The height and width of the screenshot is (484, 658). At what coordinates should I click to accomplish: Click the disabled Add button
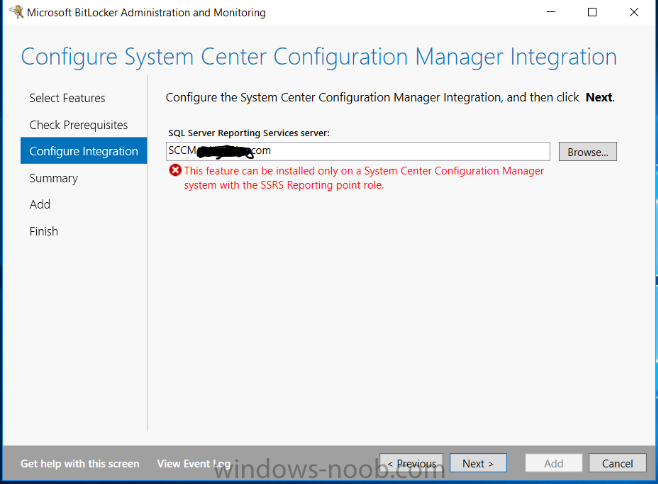554,463
